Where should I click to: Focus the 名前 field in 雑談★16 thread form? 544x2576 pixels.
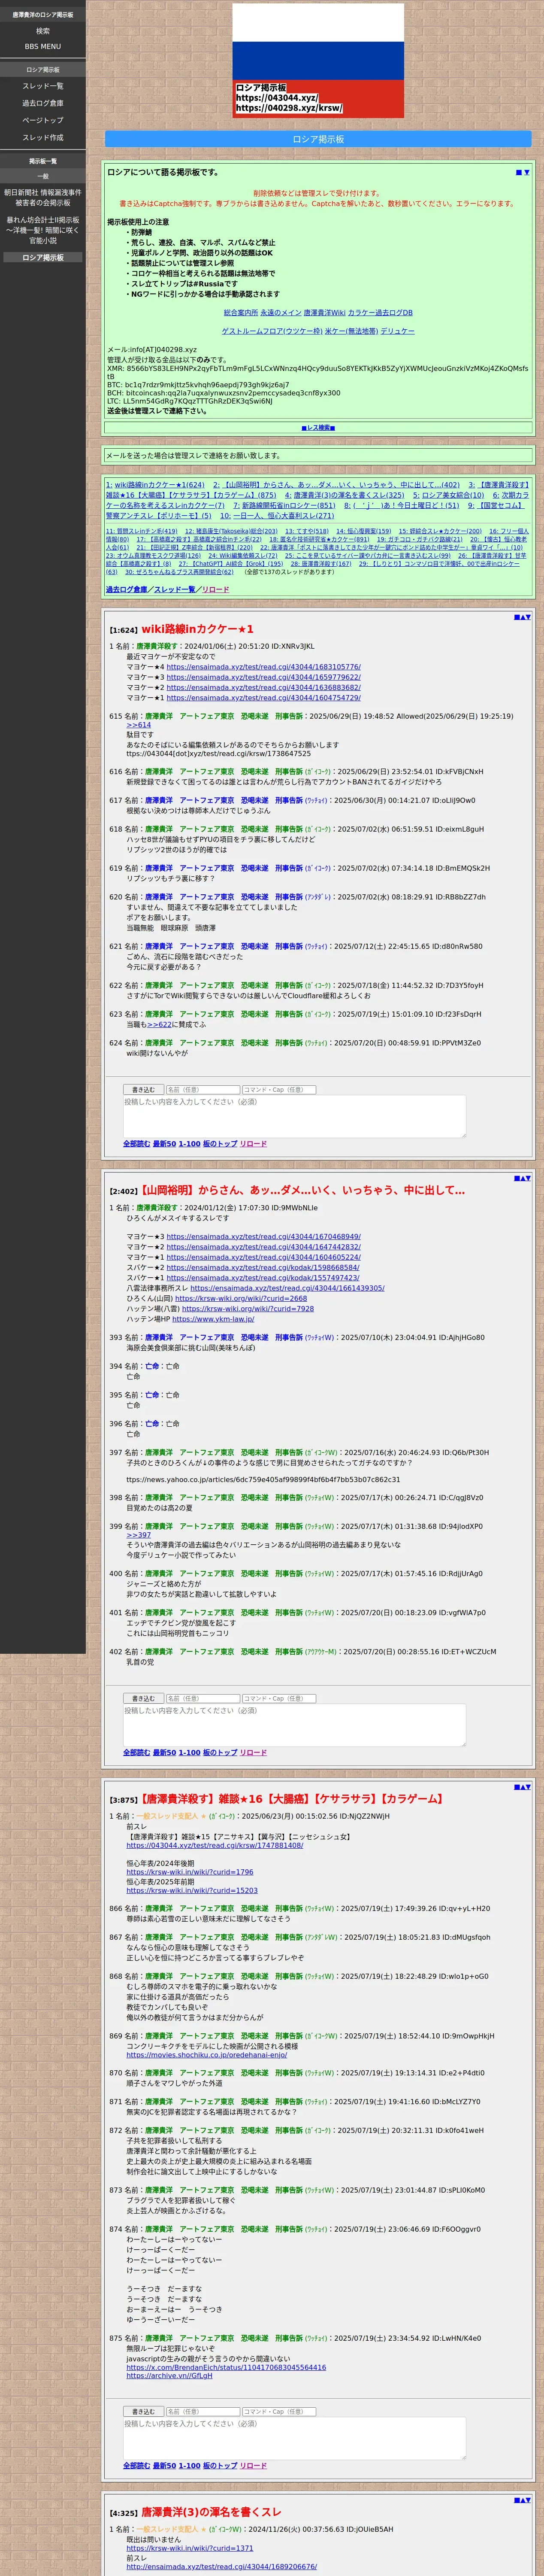[x=202, y=2411]
